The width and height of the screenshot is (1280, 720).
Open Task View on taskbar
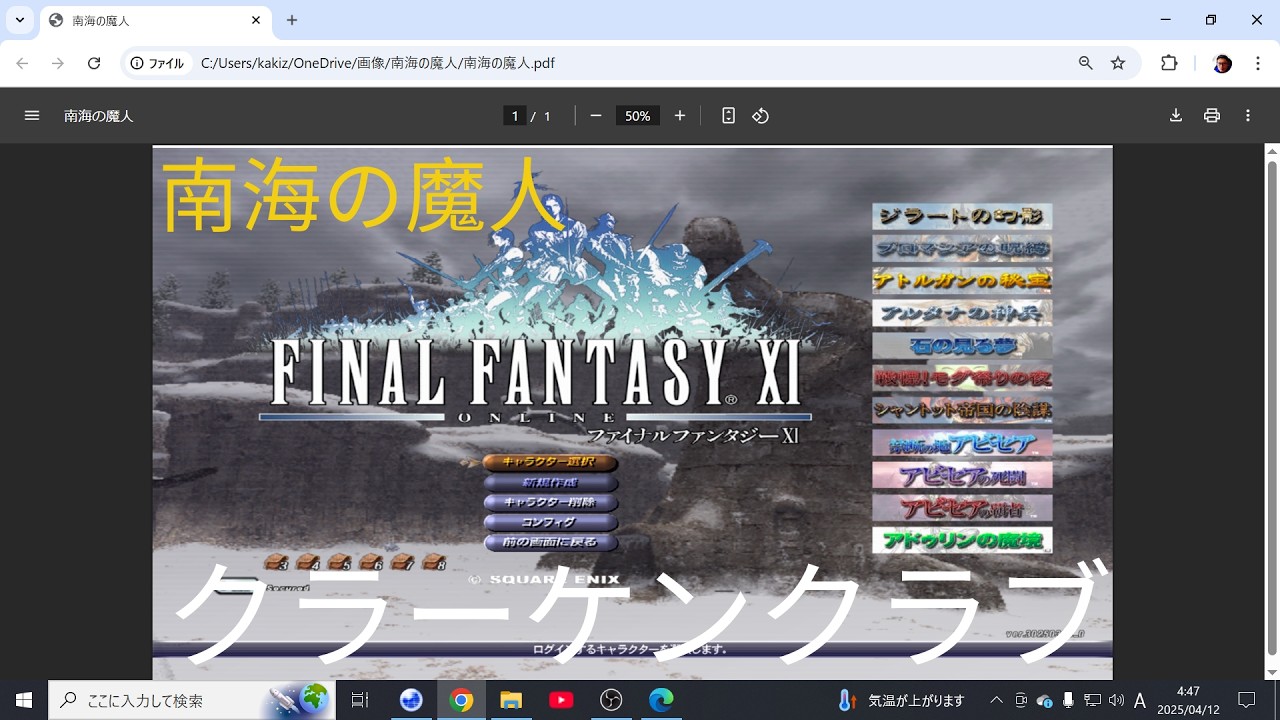pos(360,700)
